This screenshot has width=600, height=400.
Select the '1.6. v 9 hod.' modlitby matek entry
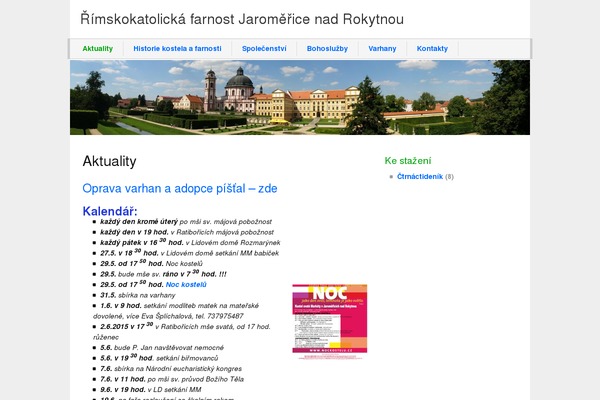176,311
